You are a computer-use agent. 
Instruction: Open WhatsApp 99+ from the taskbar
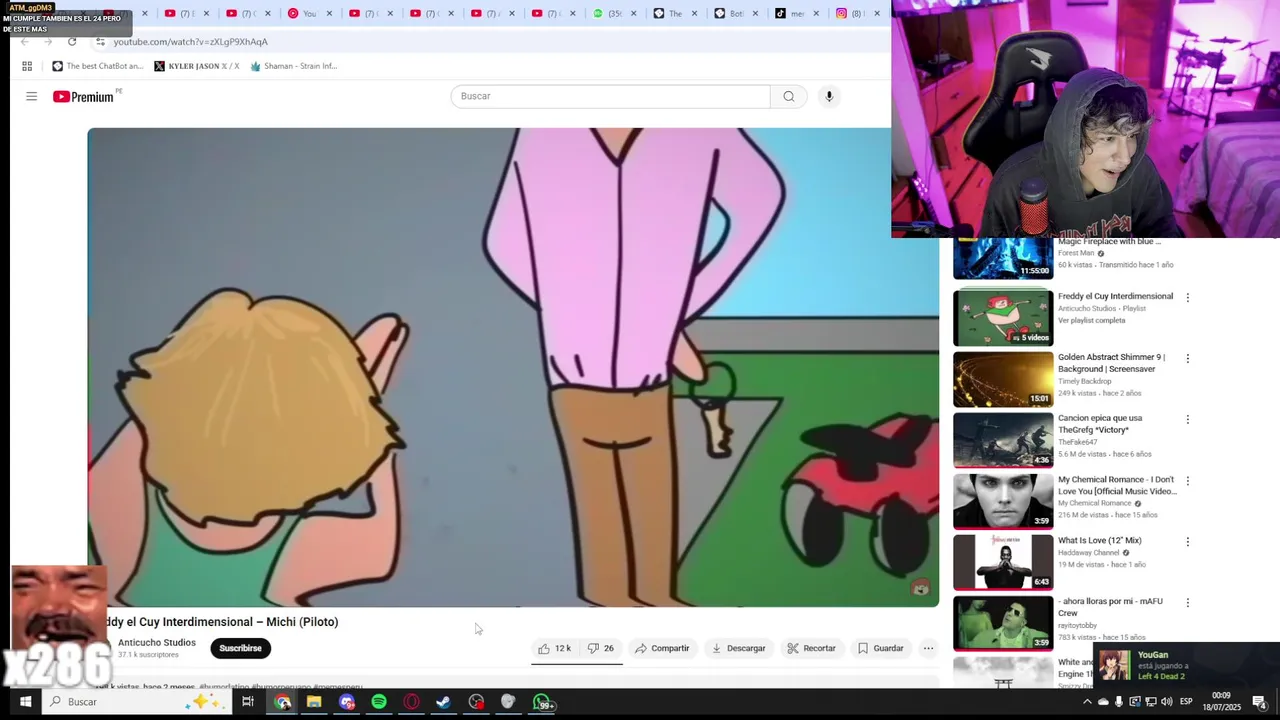(x=542, y=703)
